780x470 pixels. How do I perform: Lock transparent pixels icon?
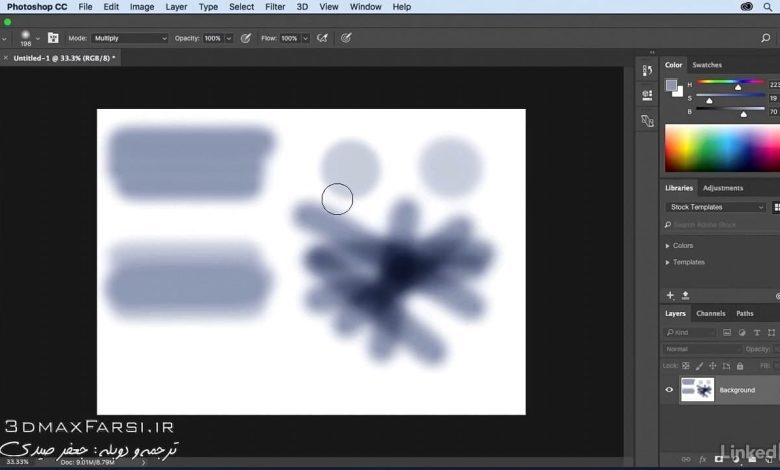pyautogui.click(x=685, y=366)
